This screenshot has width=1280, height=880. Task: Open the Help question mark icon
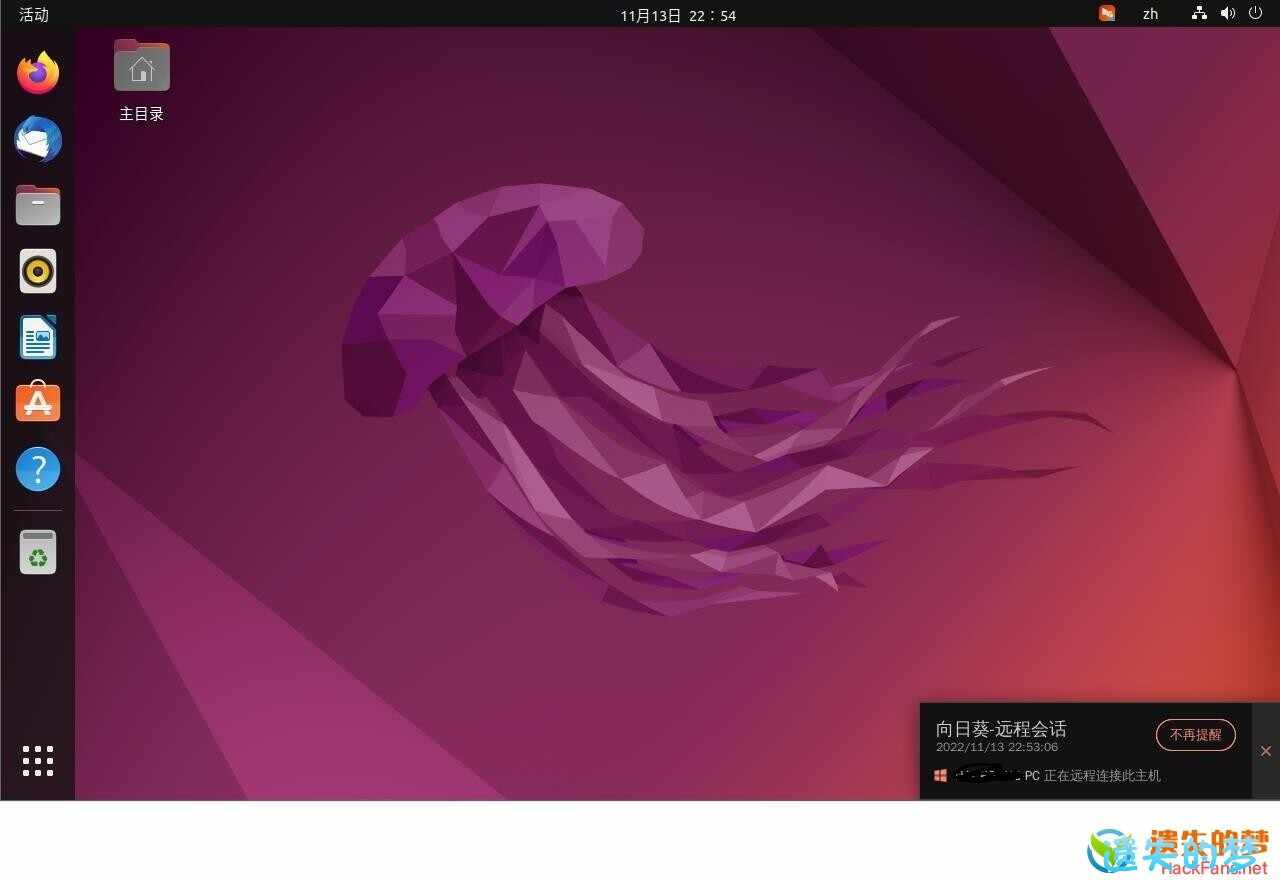(x=38, y=468)
